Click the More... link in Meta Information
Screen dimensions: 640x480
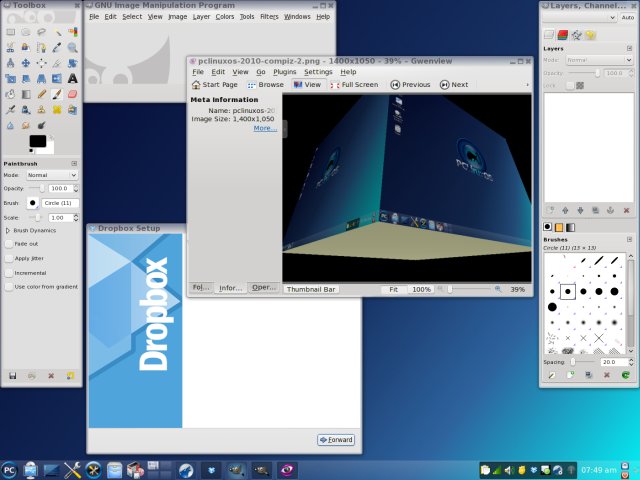pos(265,128)
